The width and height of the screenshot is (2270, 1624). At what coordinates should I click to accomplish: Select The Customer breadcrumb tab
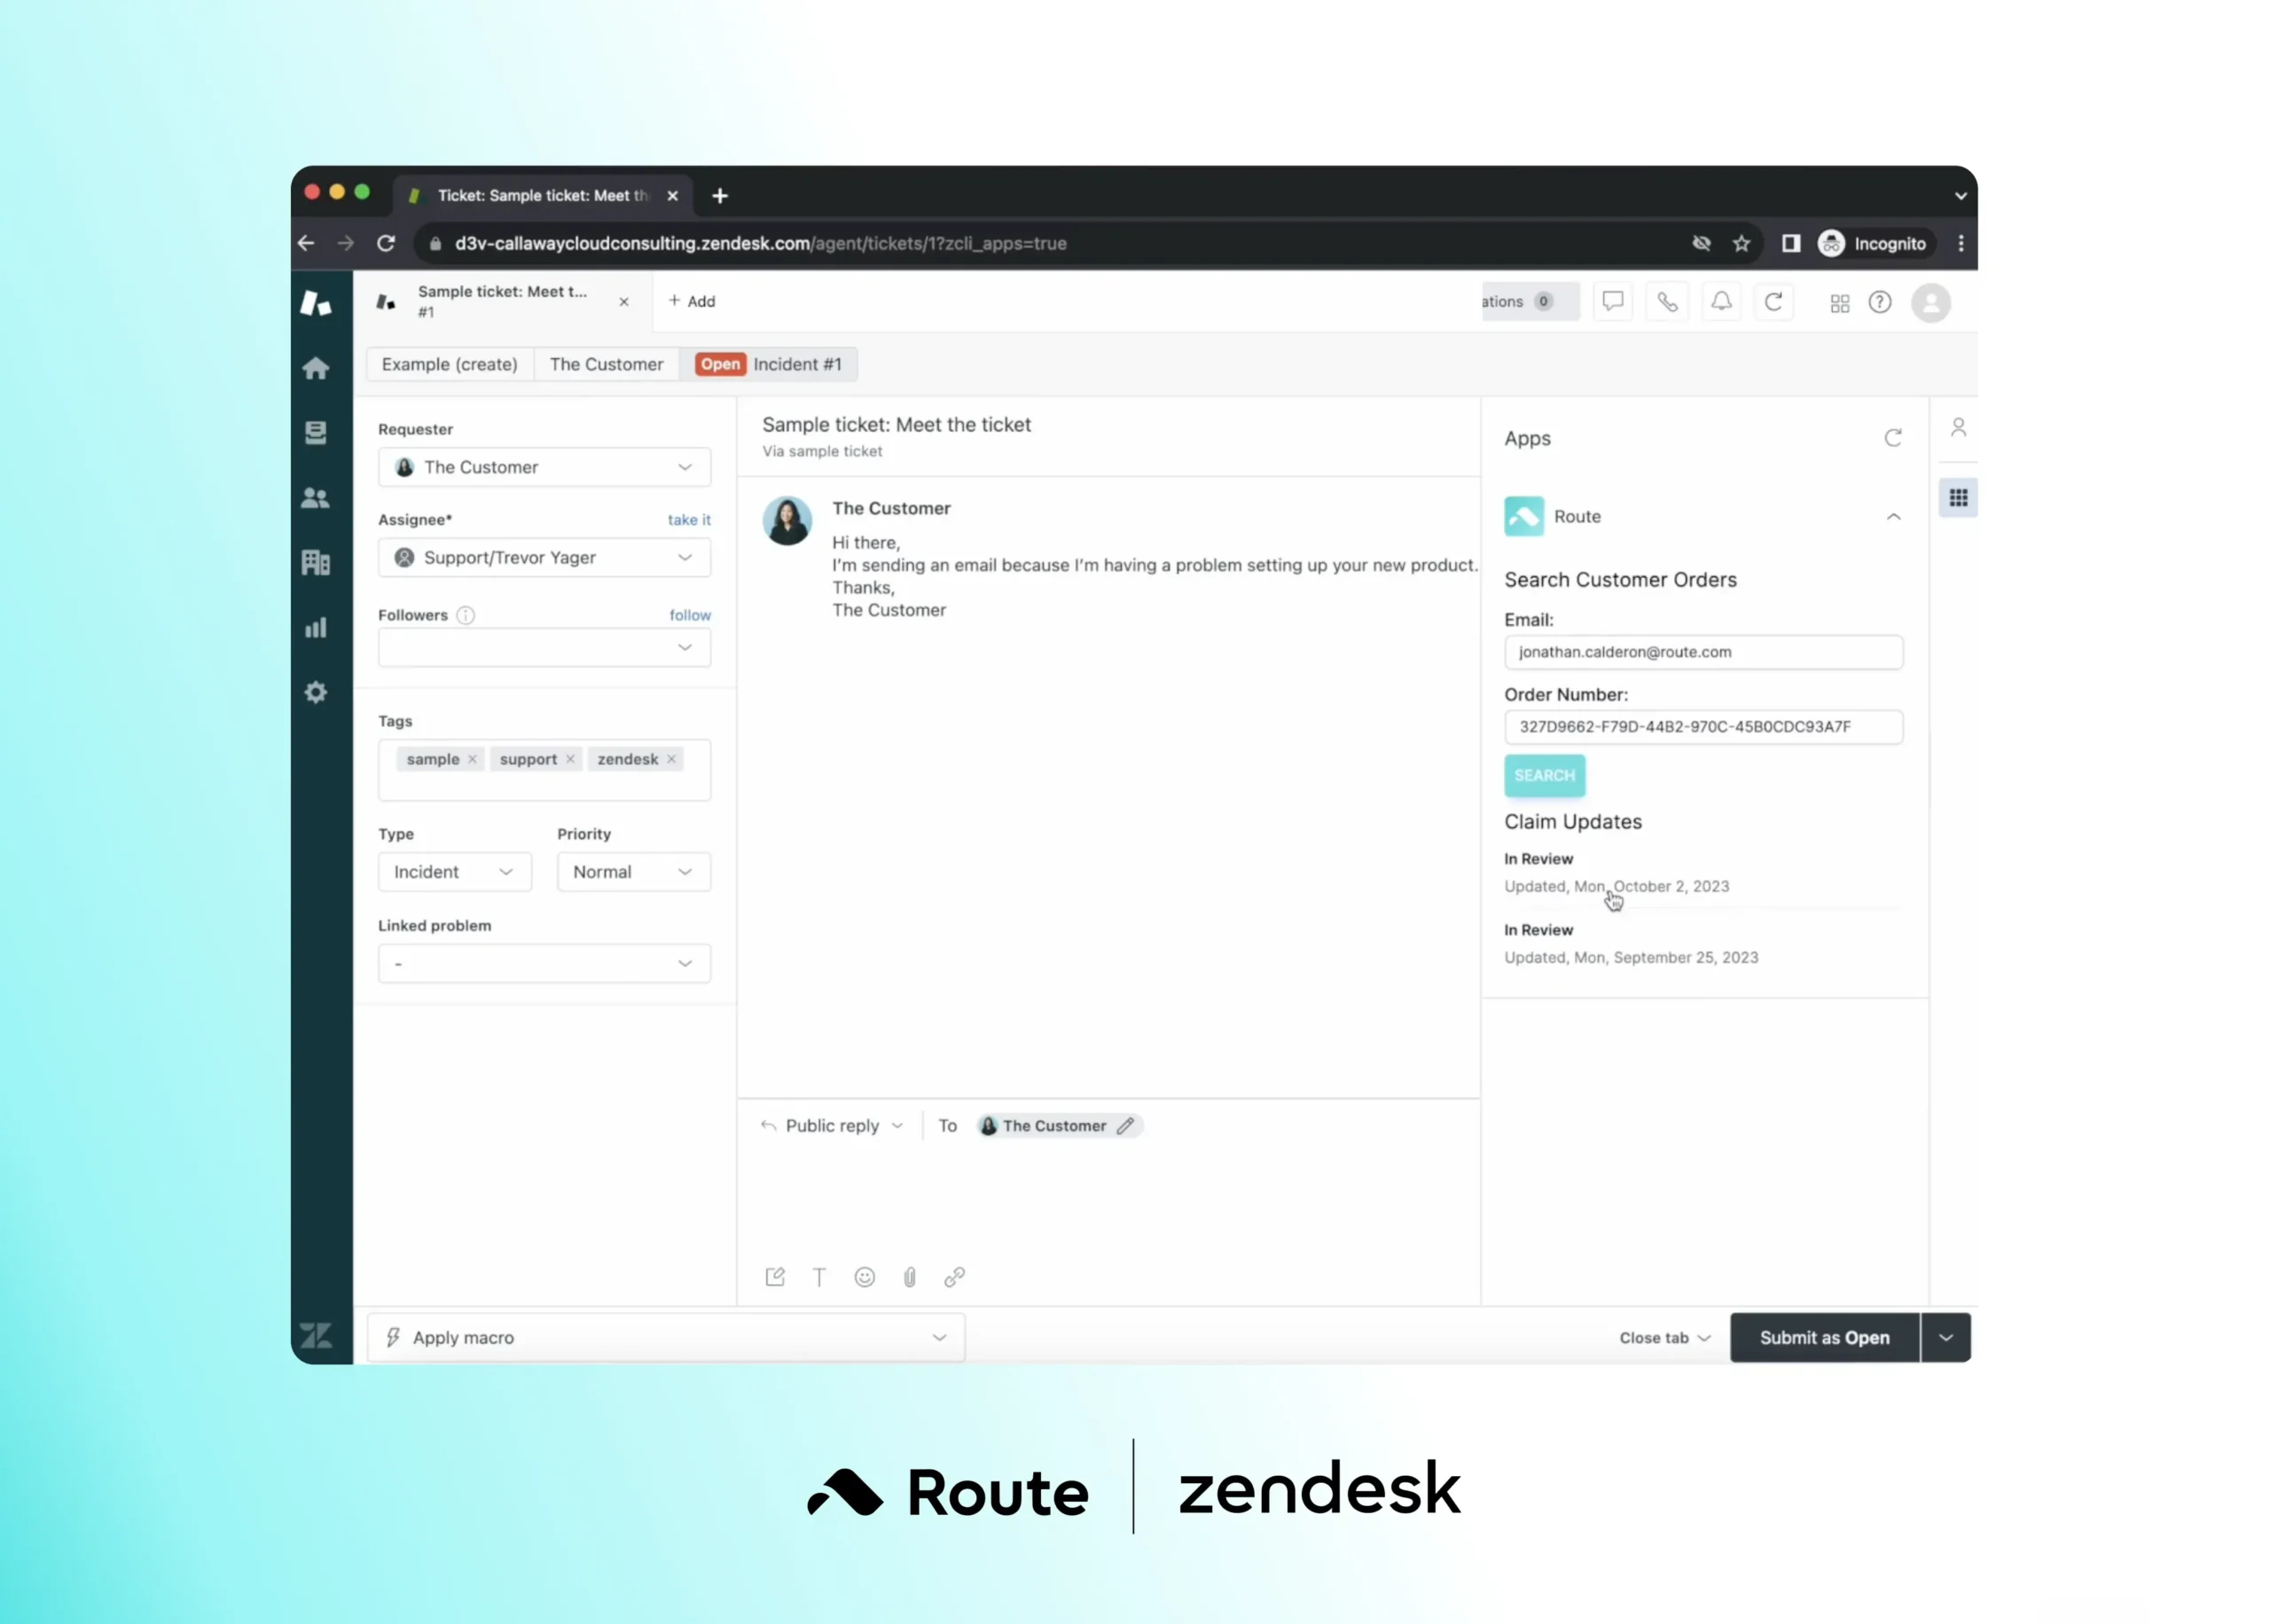click(x=606, y=364)
